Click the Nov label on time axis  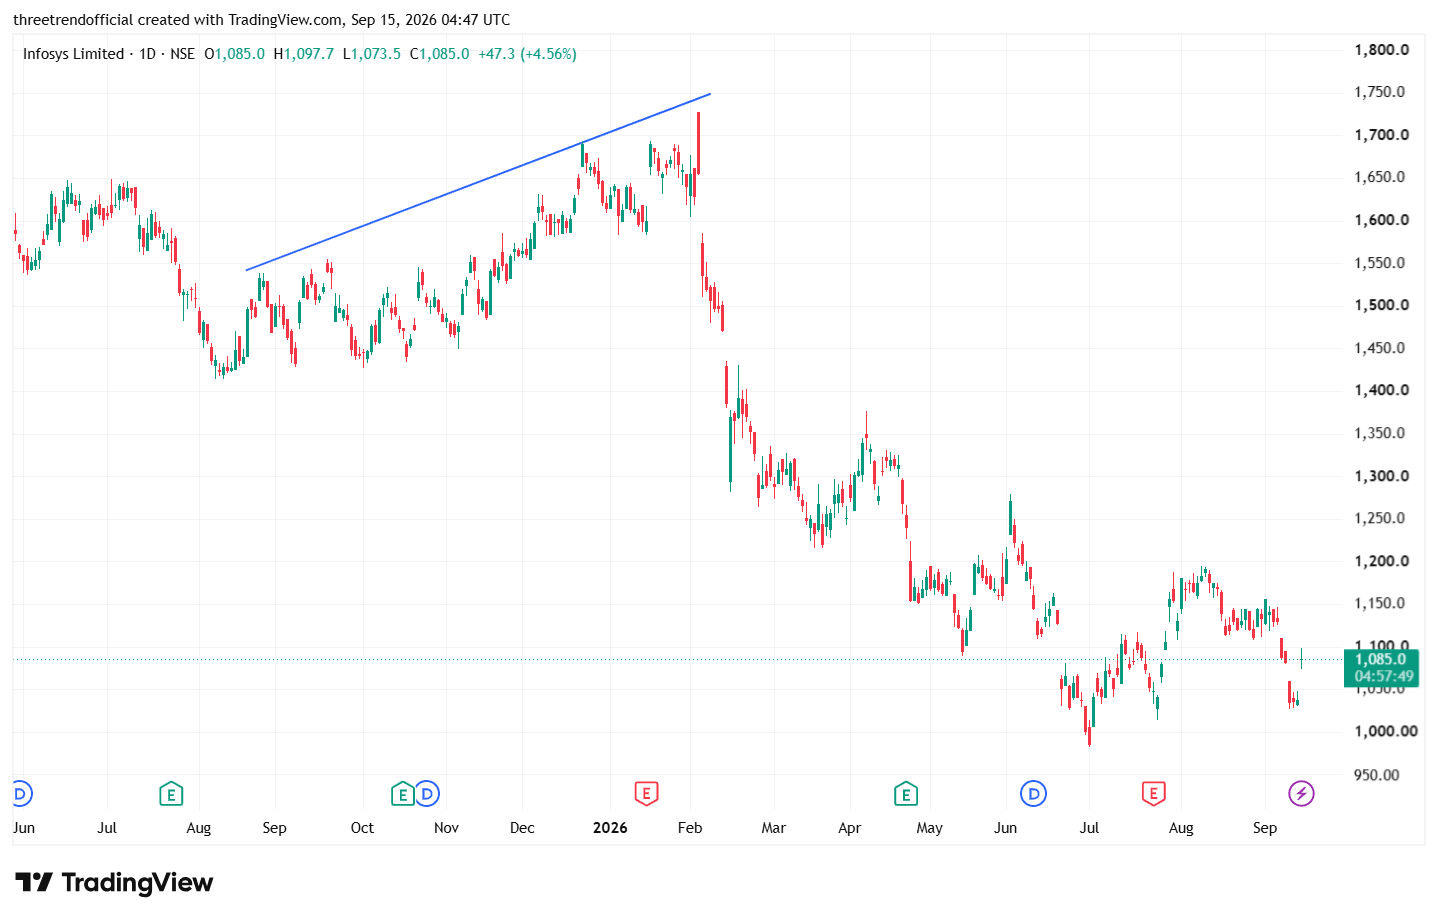446,828
